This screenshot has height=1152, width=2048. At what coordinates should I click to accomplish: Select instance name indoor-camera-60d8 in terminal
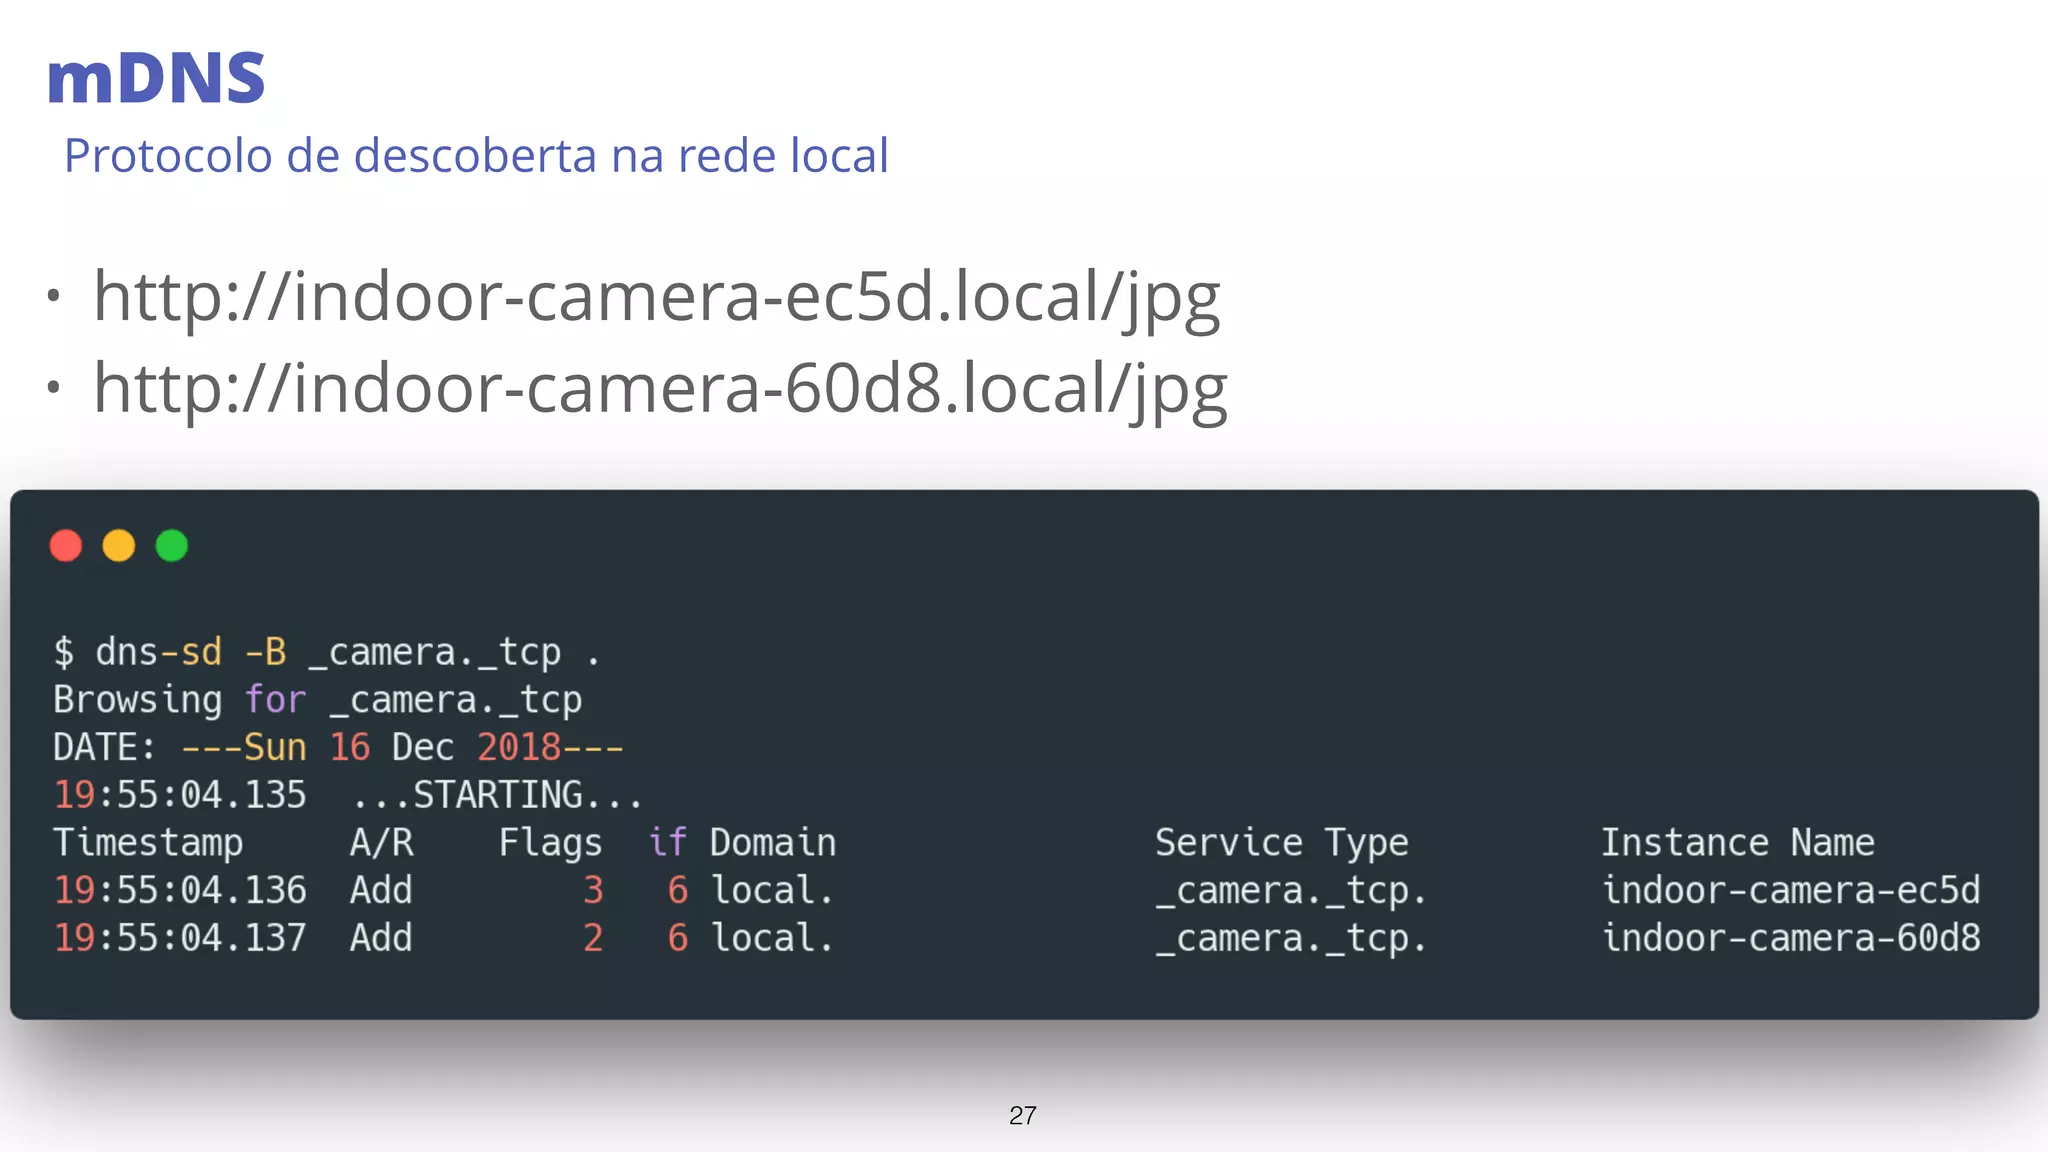1790,939
